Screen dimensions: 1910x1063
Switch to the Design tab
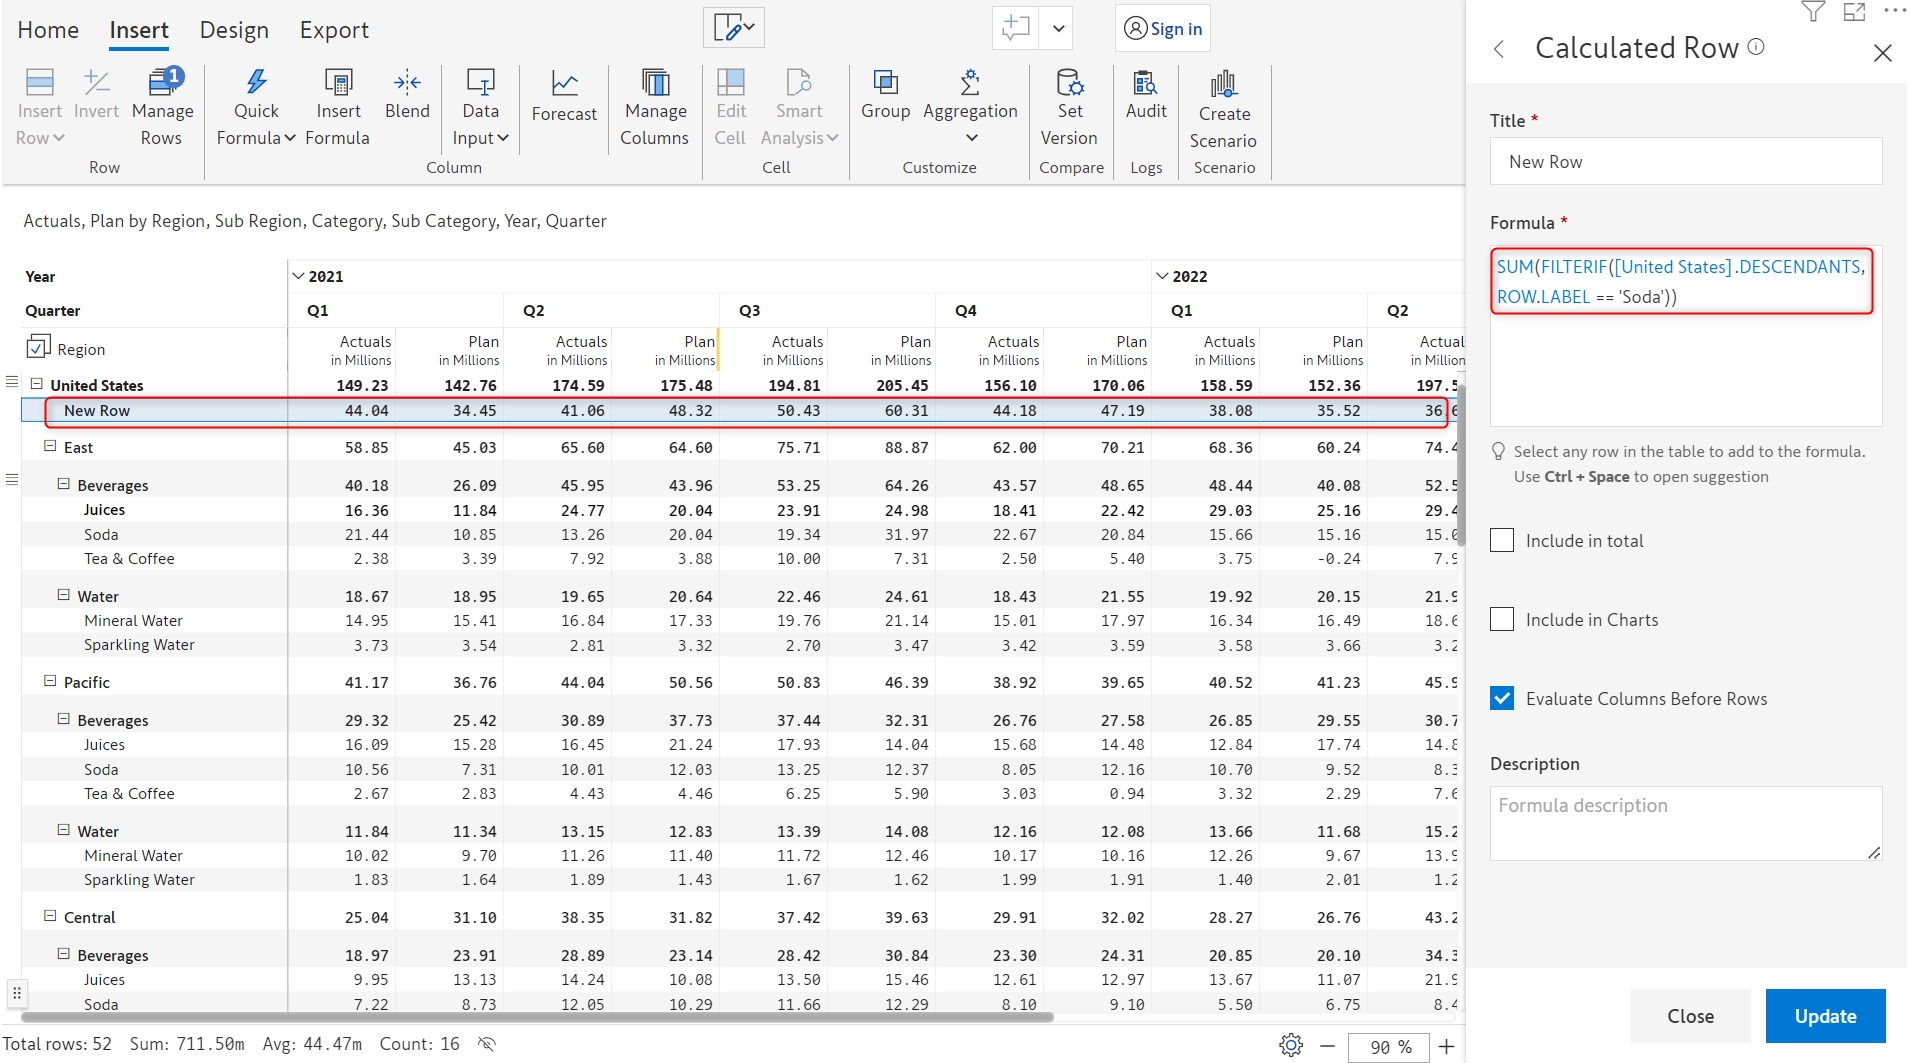[234, 30]
